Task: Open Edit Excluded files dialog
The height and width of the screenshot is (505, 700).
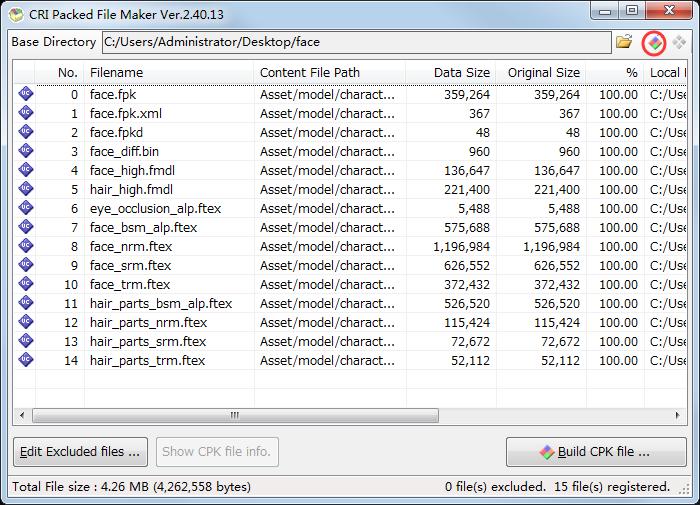Action: [80, 452]
